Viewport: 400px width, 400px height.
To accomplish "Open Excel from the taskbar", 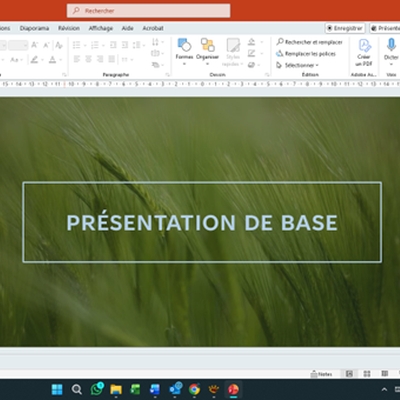I will point(135,389).
